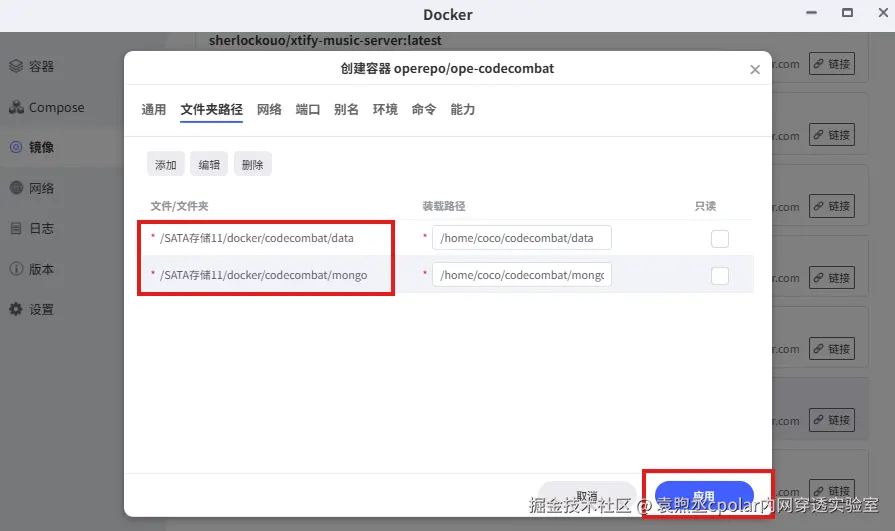Switch to the 环境 tab
The width and height of the screenshot is (895, 531).
tap(385, 109)
